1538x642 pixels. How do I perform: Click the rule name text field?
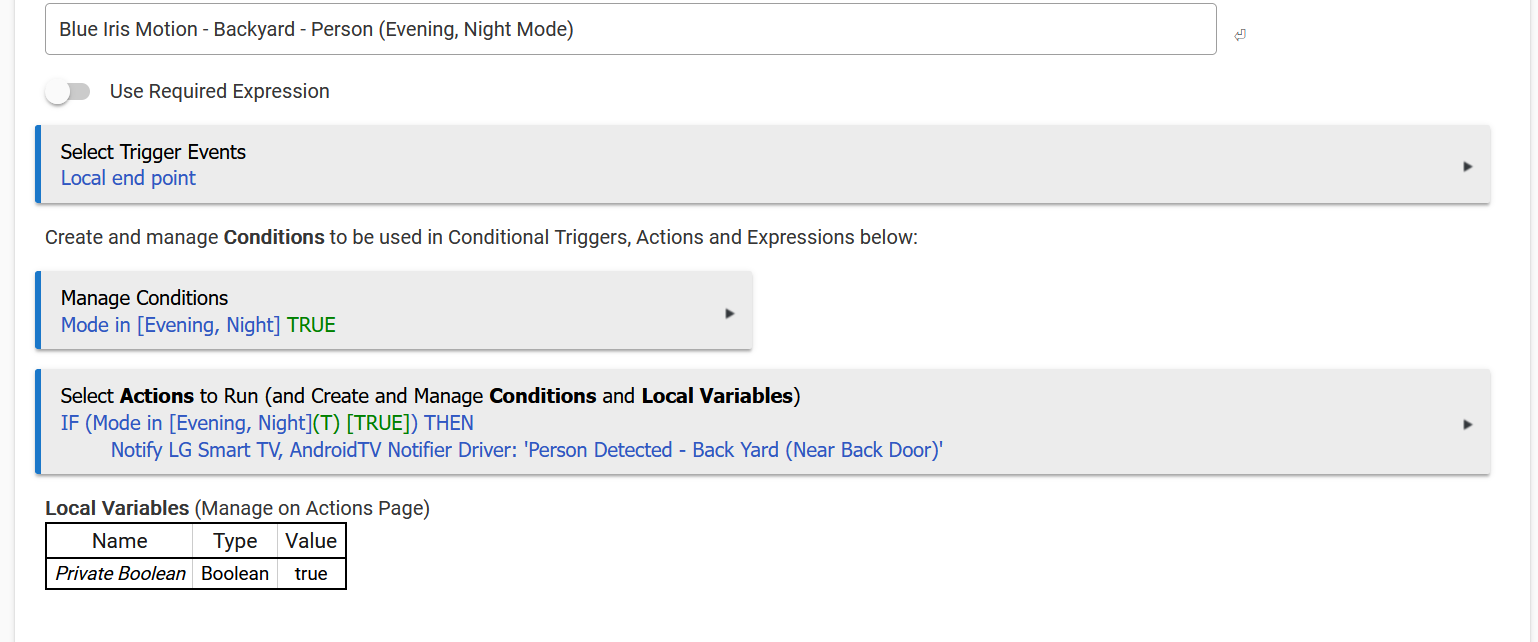point(630,29)
